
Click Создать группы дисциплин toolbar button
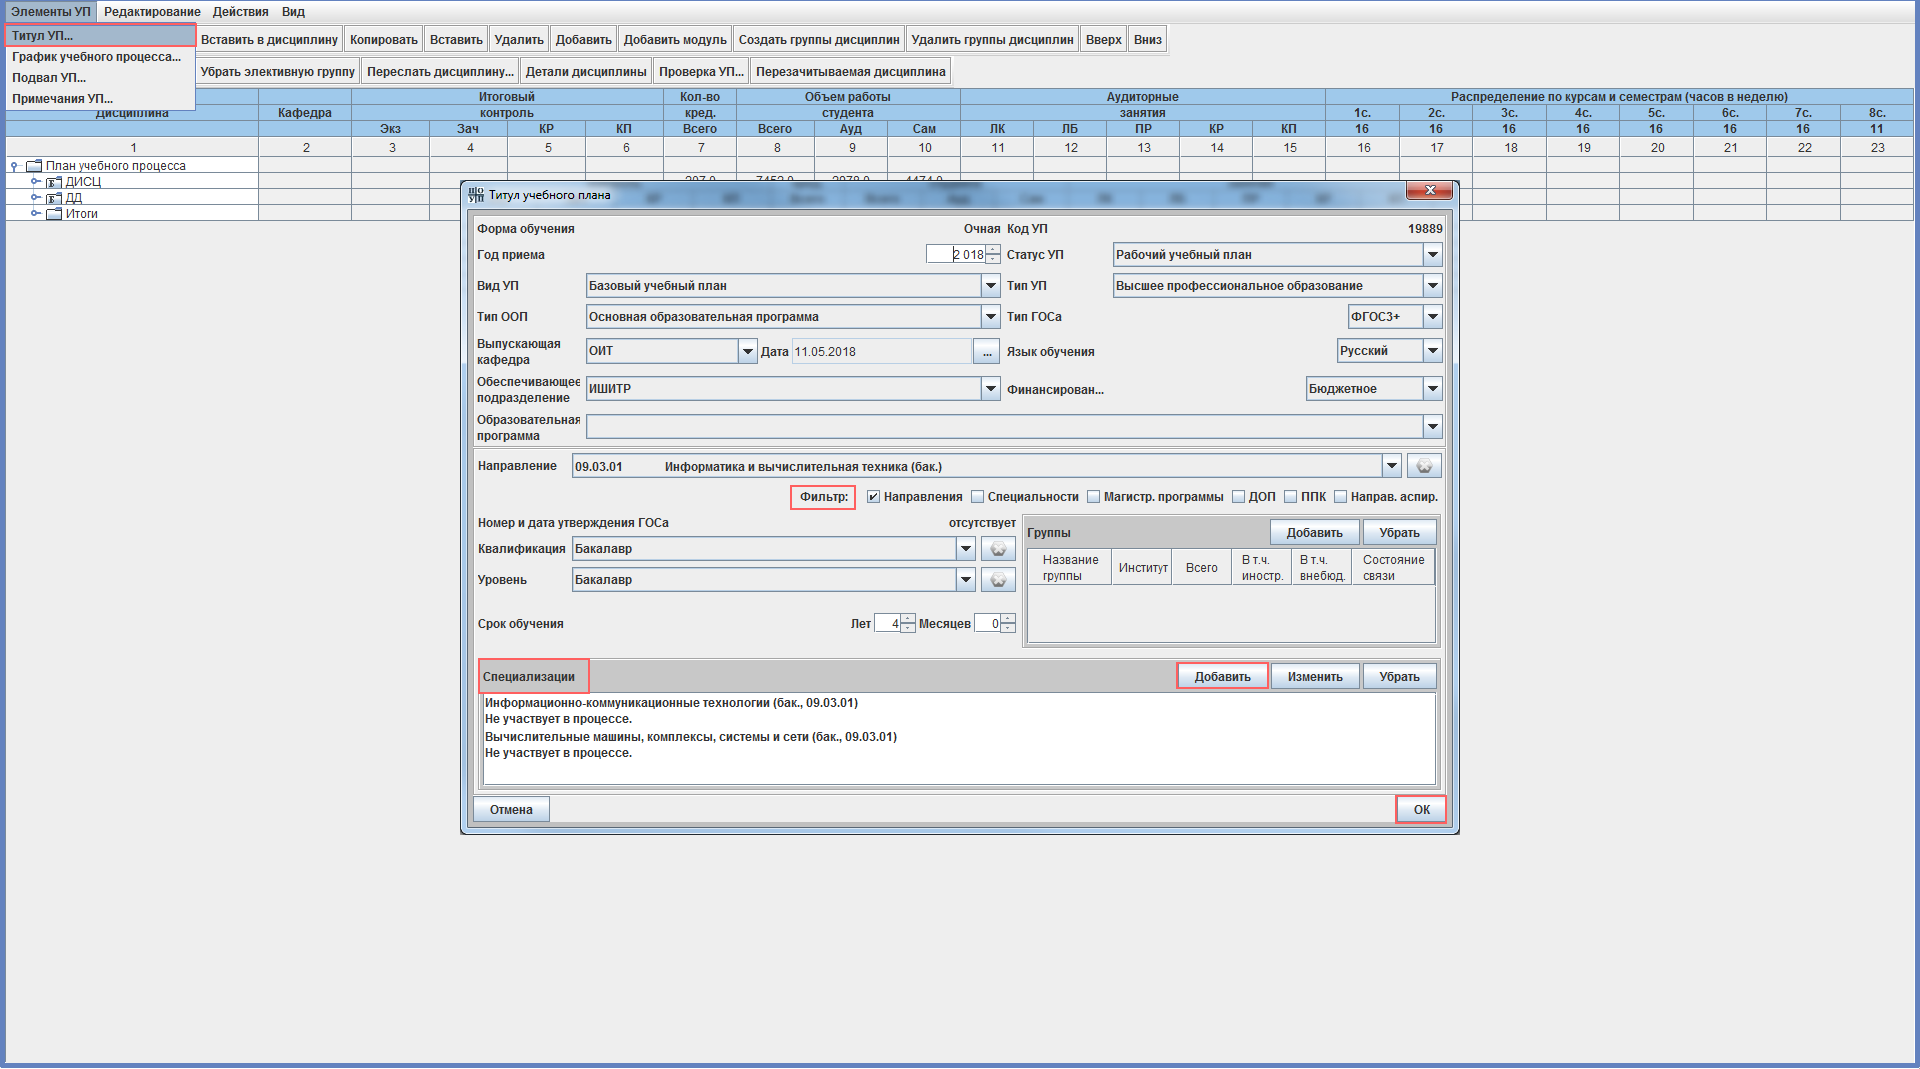[x=819, y=40]
